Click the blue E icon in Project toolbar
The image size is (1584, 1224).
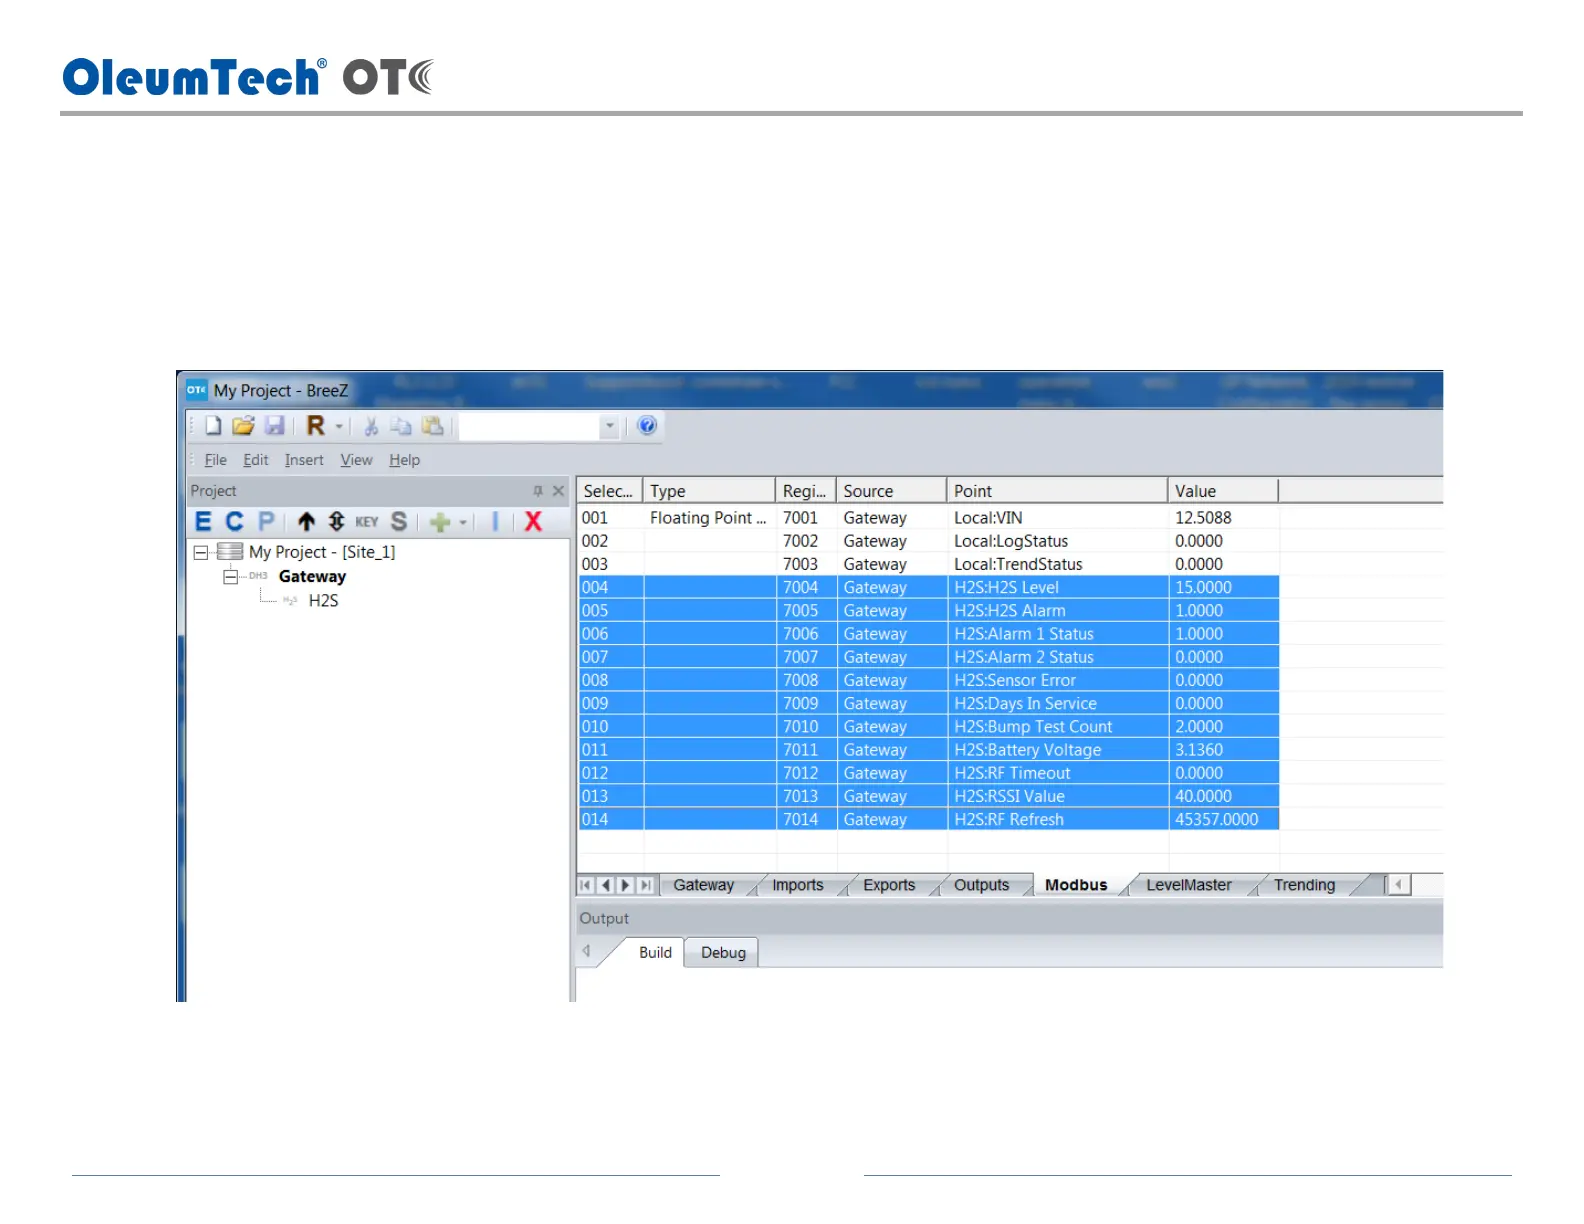203,521
